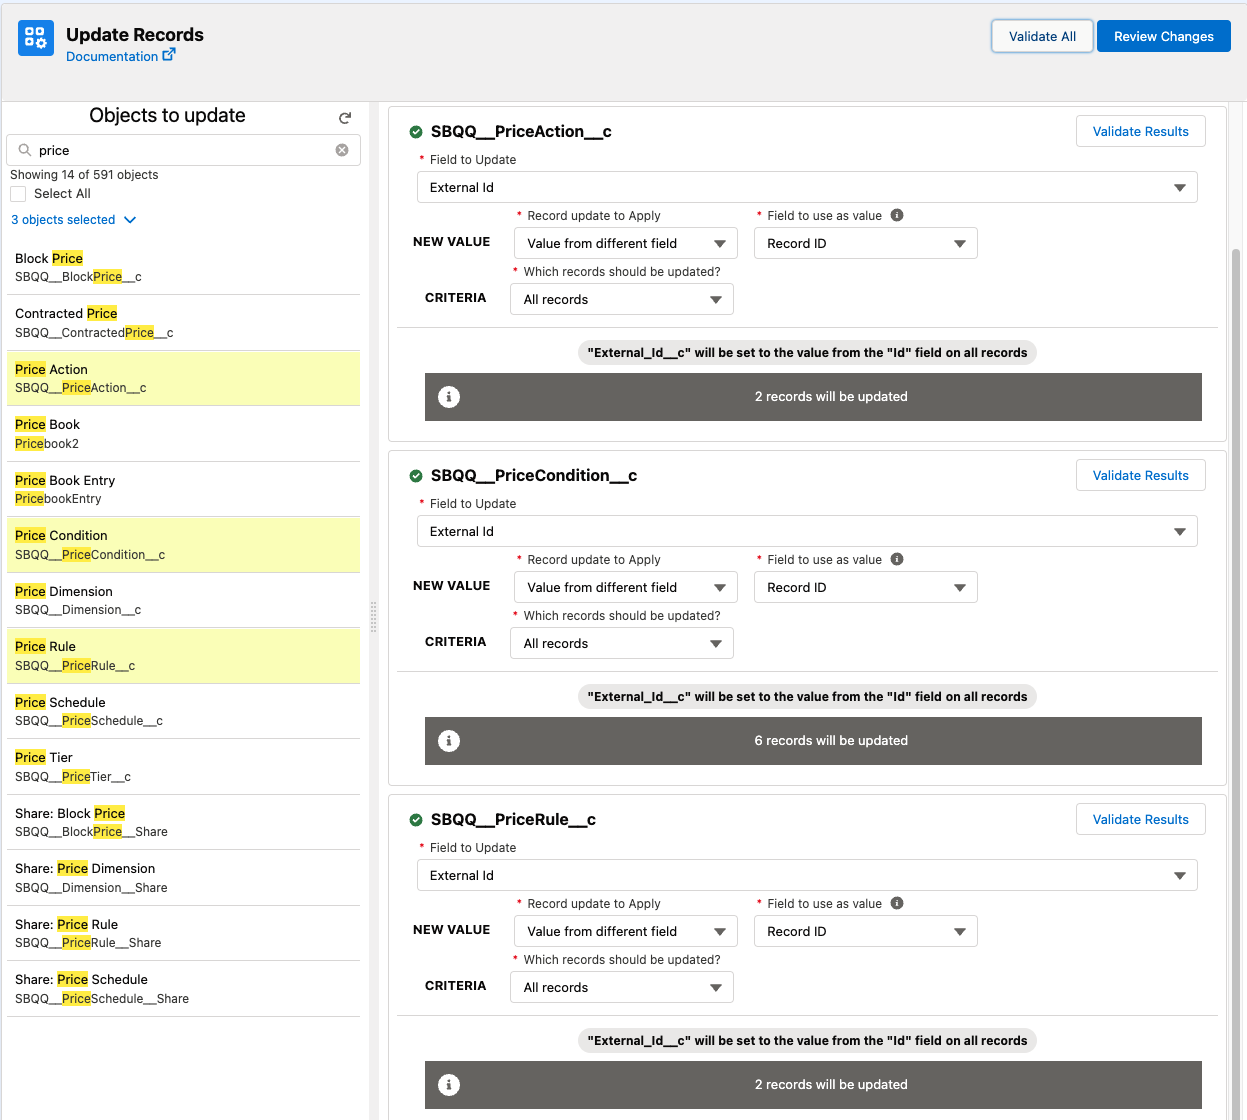Screen dimensions: 1247x1120
Task: Click the panel splitter drag handle
Action: tap(374, 617)
